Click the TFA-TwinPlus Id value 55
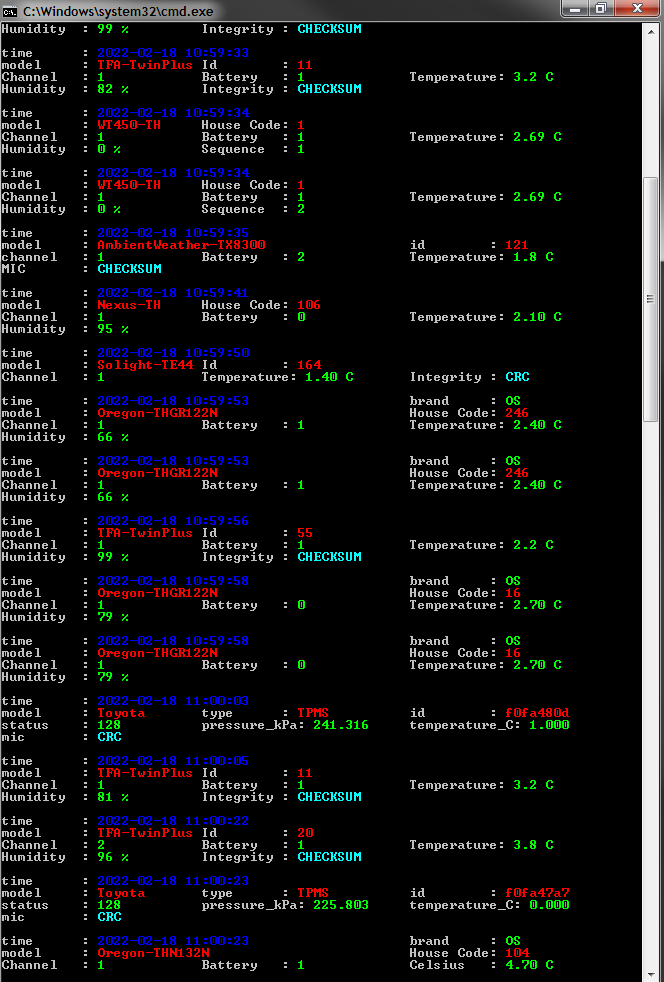Screen dimensions: 664x982 click(x=305, y=533)
